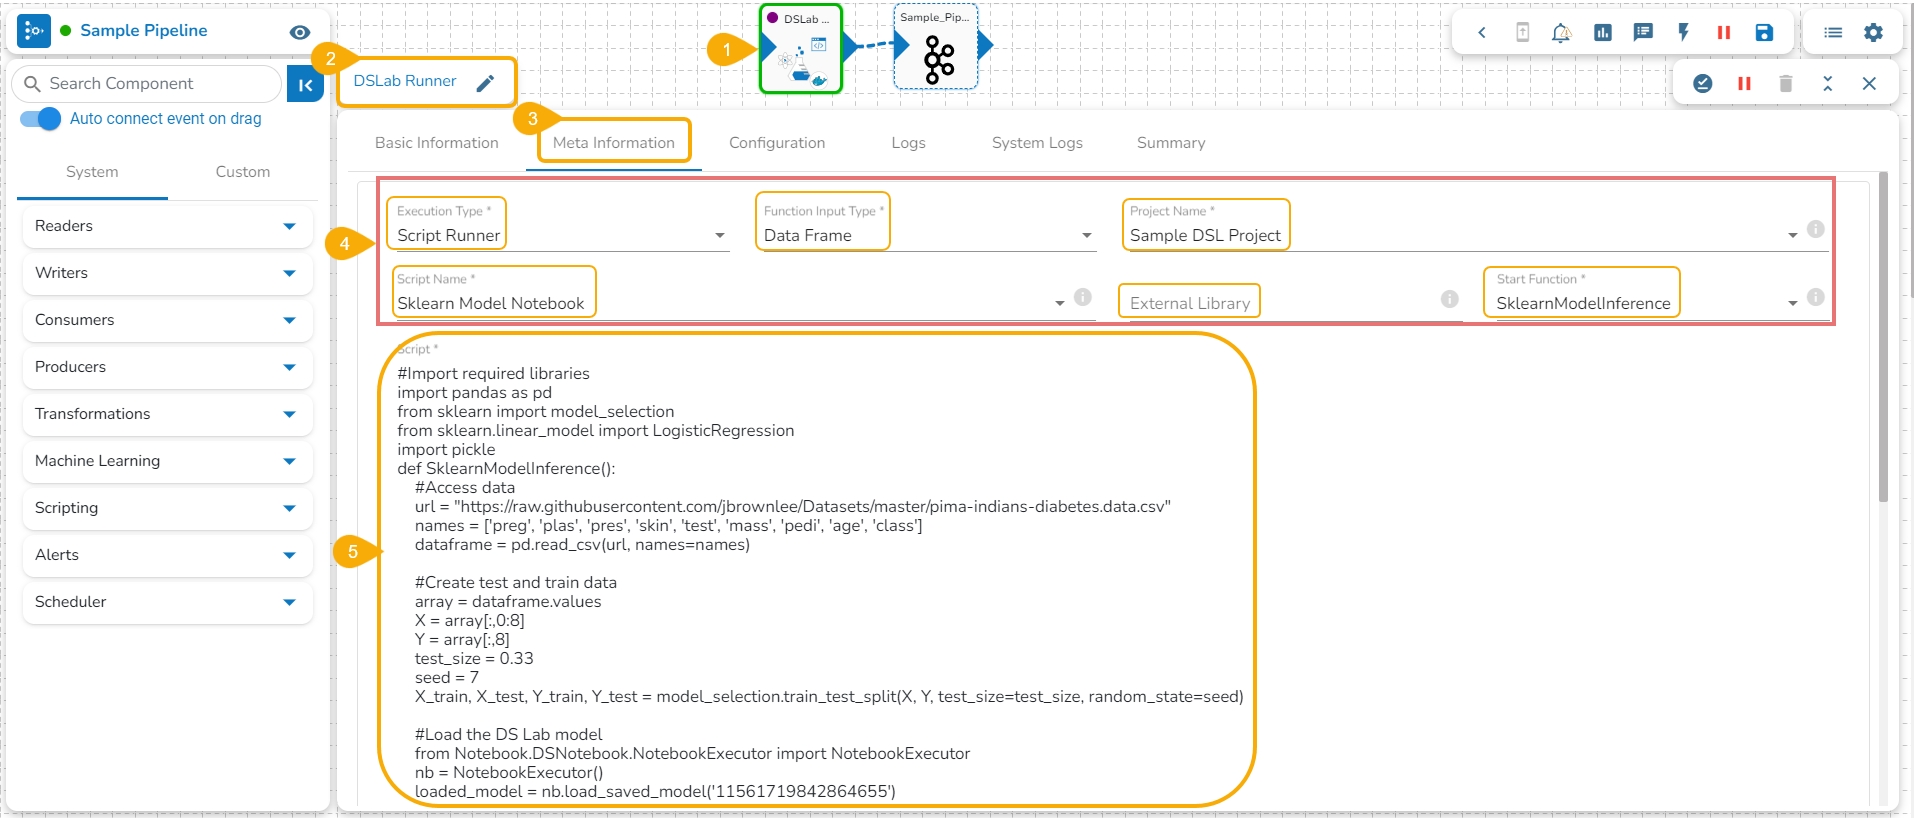Toggle the pipeline visibility eye icon
The height and width of the screenshot is (818, 1914).
(299, 32)
